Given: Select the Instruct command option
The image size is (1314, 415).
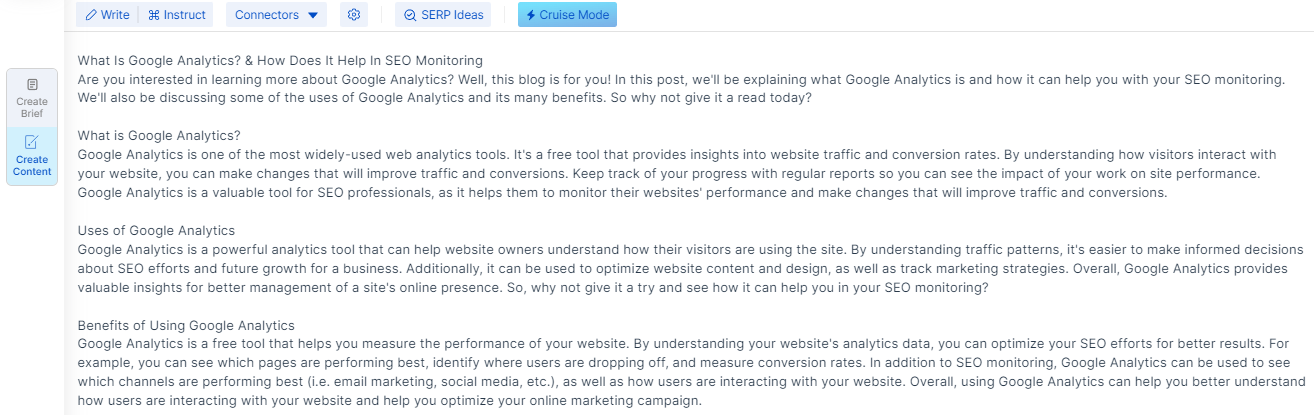Looking at the screenshot, I should [x=177, y=15].
